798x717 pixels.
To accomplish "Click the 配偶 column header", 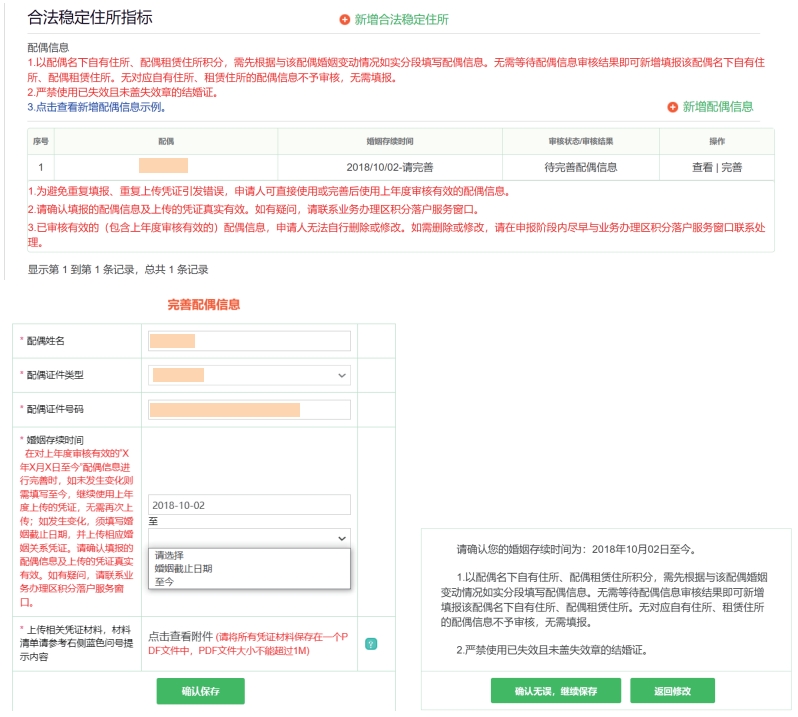I will (166, 141).
